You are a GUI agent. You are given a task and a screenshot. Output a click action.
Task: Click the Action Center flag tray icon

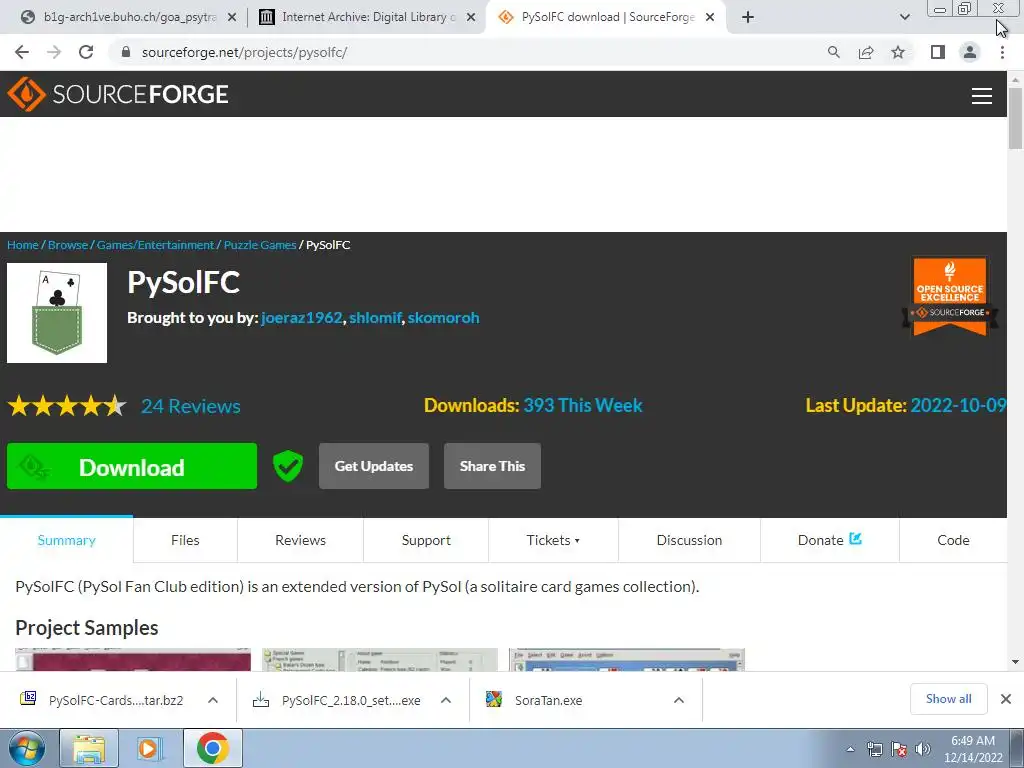point(899,749)
